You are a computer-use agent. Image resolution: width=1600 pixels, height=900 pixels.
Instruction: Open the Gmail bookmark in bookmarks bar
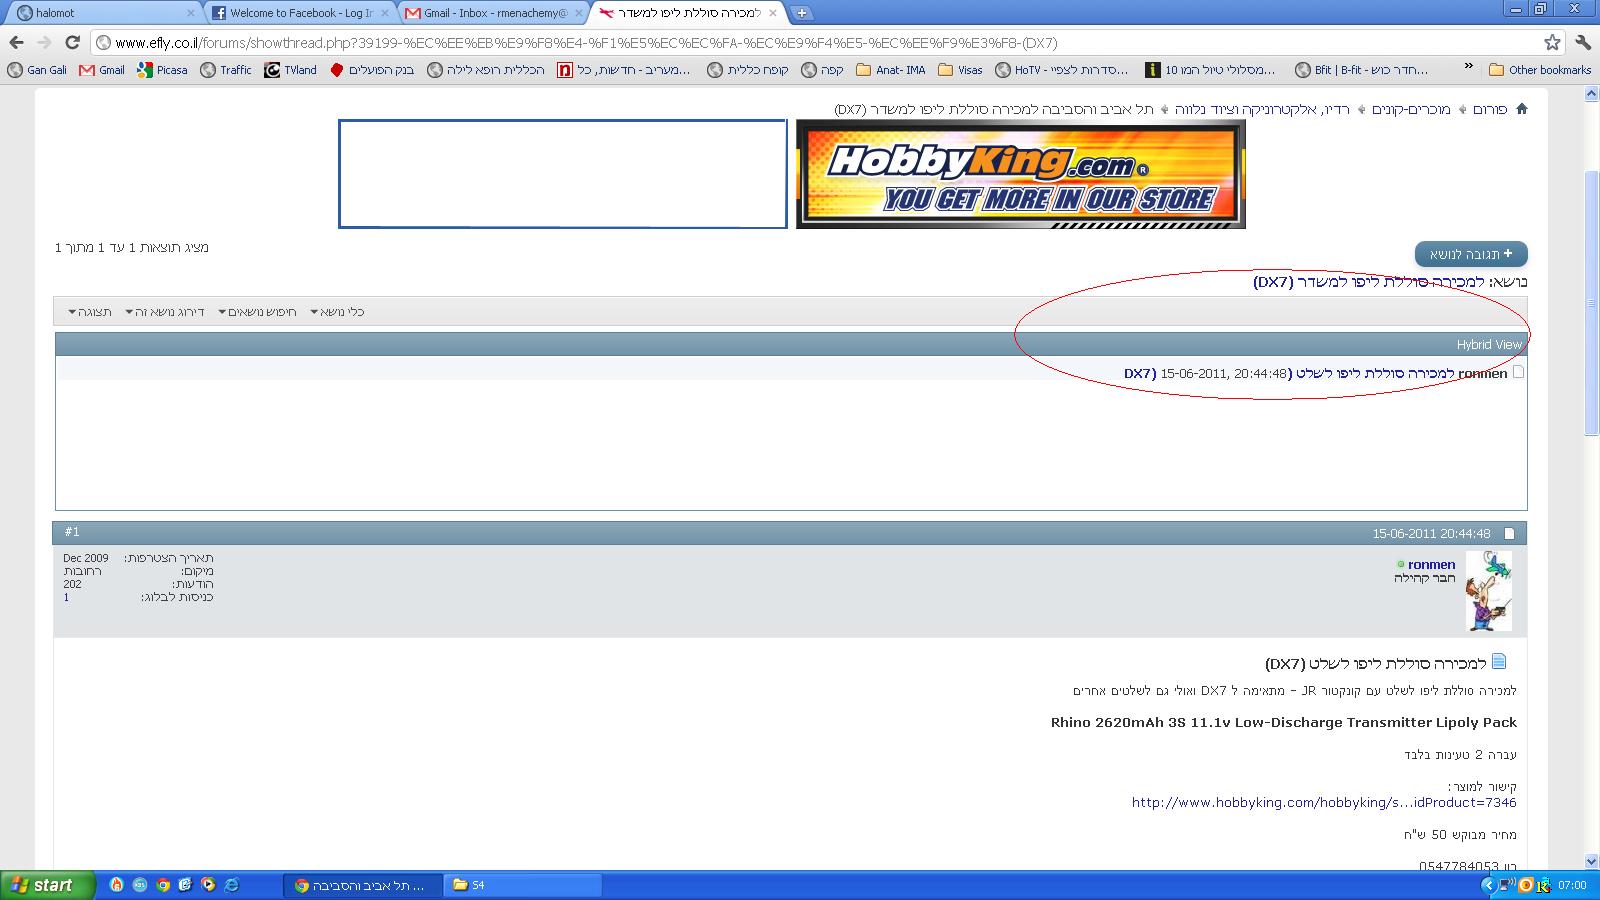tap(102, 70)
